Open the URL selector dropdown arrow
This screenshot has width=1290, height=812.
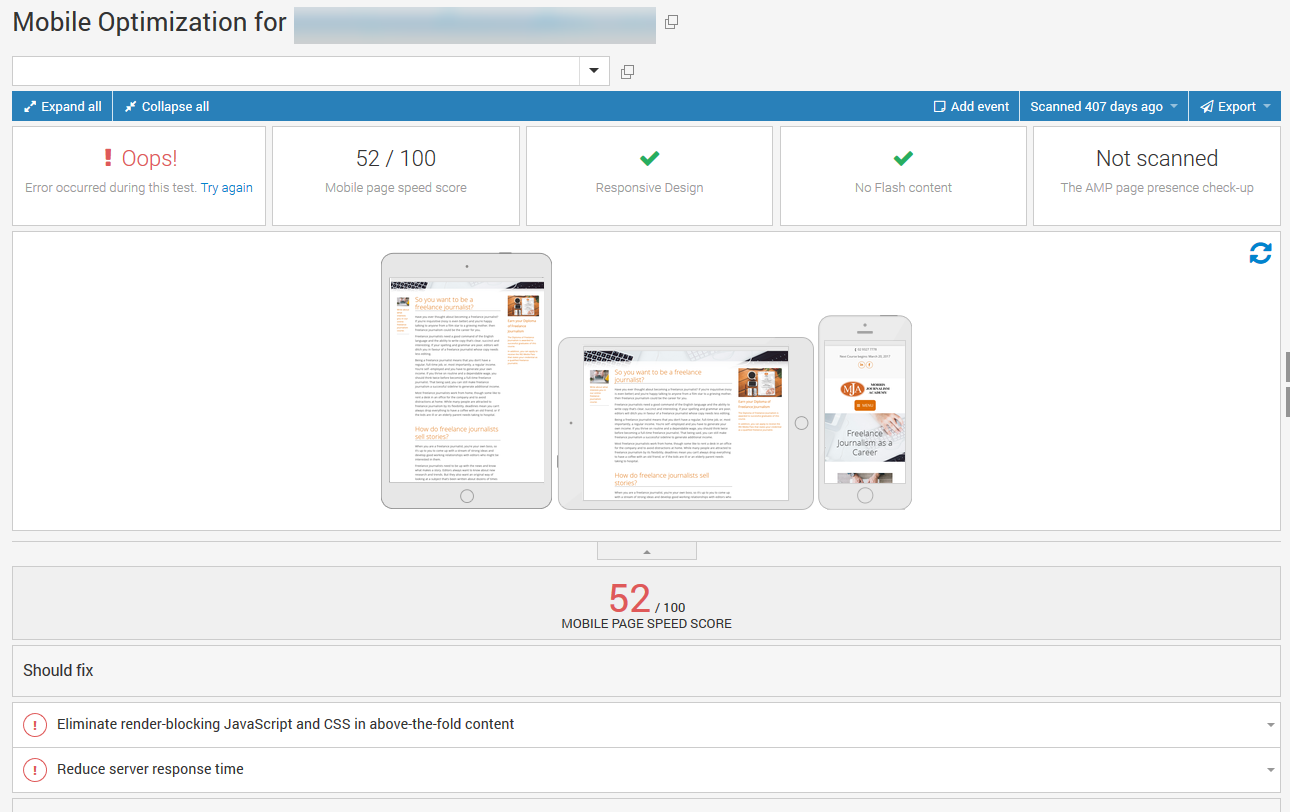pyautogui.click(x=594, y=71)
